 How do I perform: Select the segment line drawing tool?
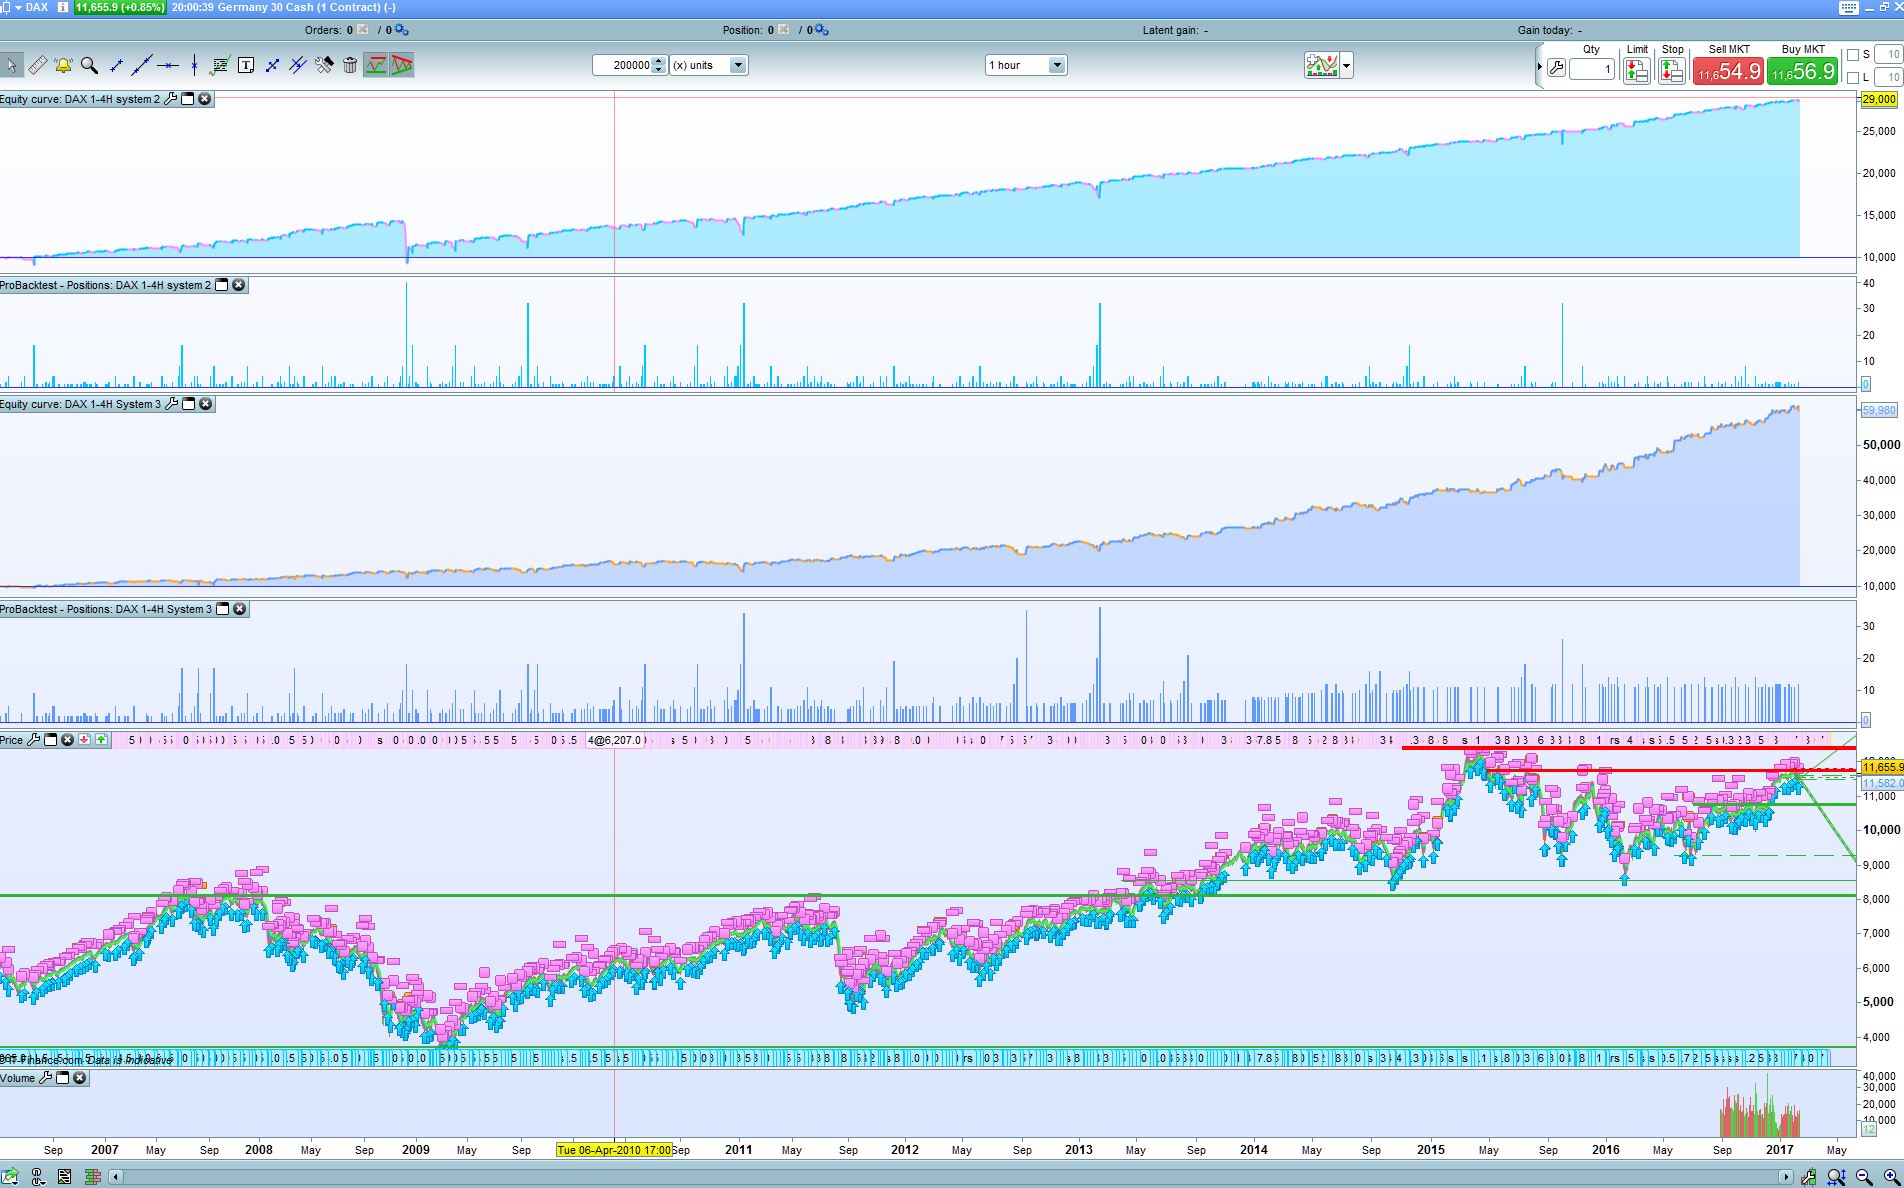click(116, 65)
